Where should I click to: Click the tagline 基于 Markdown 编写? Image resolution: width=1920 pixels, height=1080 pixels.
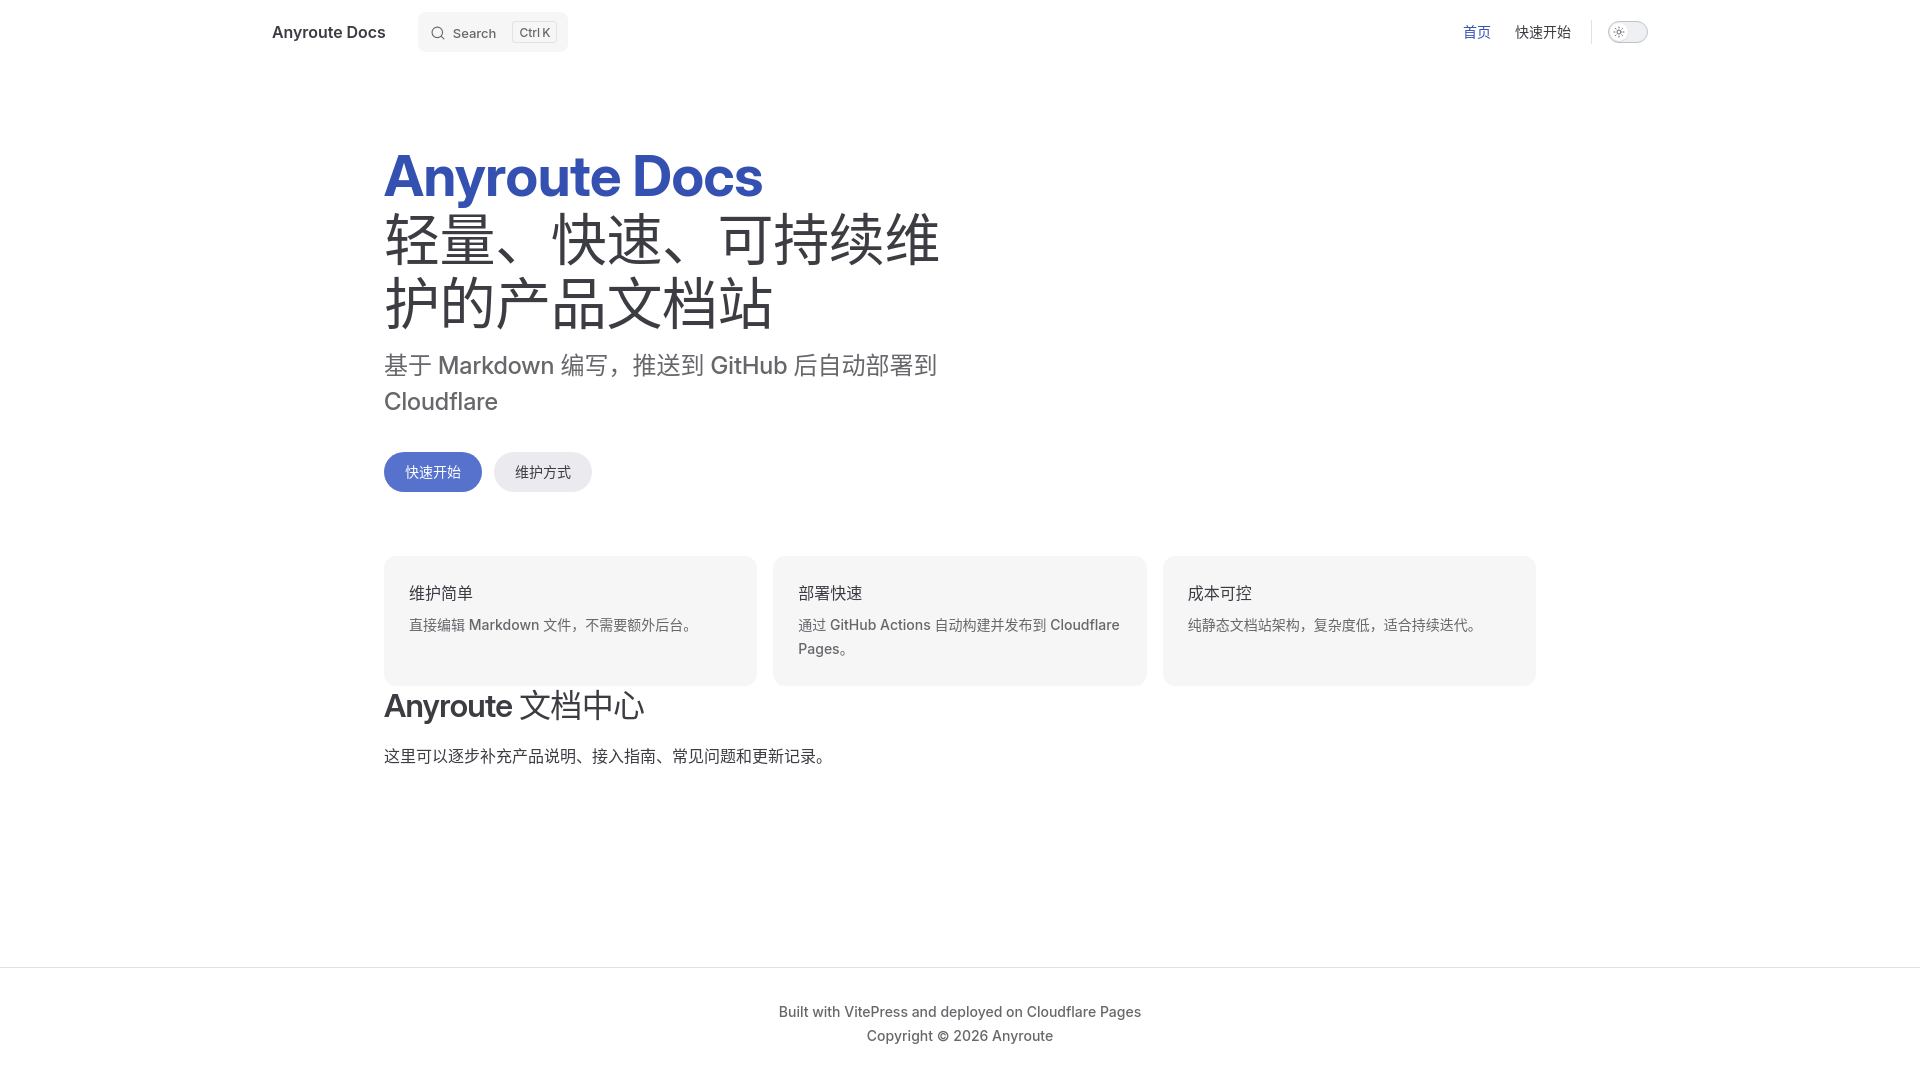pos(496,366)
